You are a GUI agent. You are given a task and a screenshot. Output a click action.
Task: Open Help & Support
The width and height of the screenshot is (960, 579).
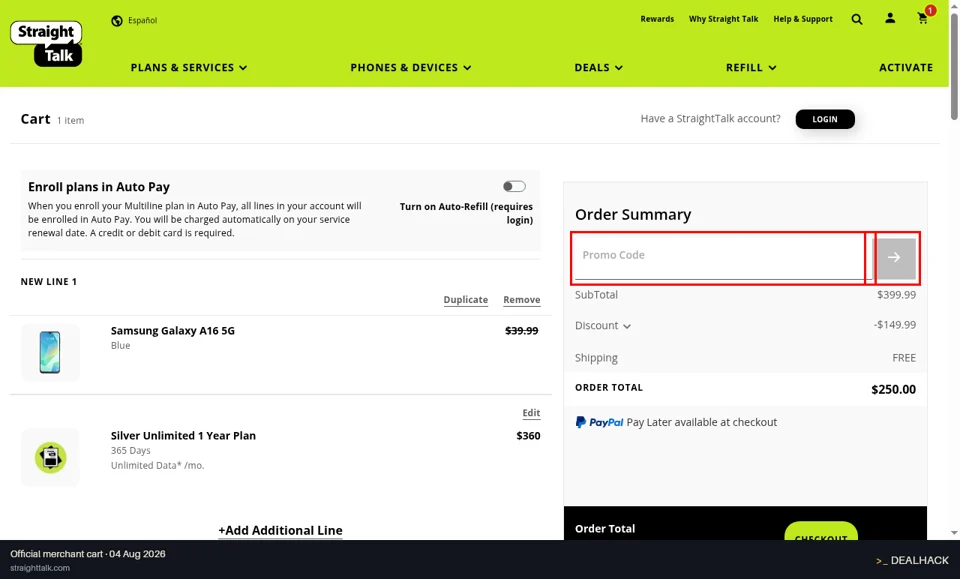[803, 19]
